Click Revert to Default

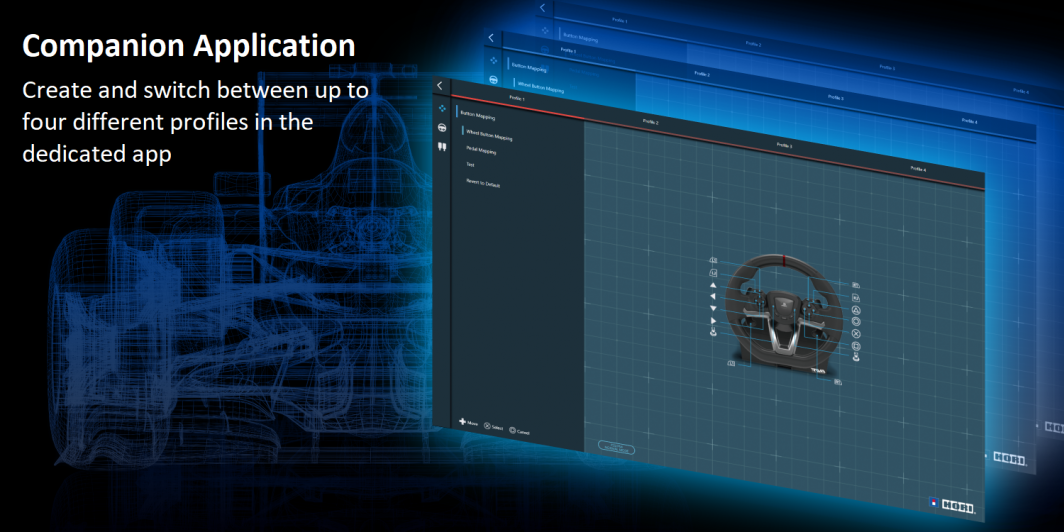(482, 184)
